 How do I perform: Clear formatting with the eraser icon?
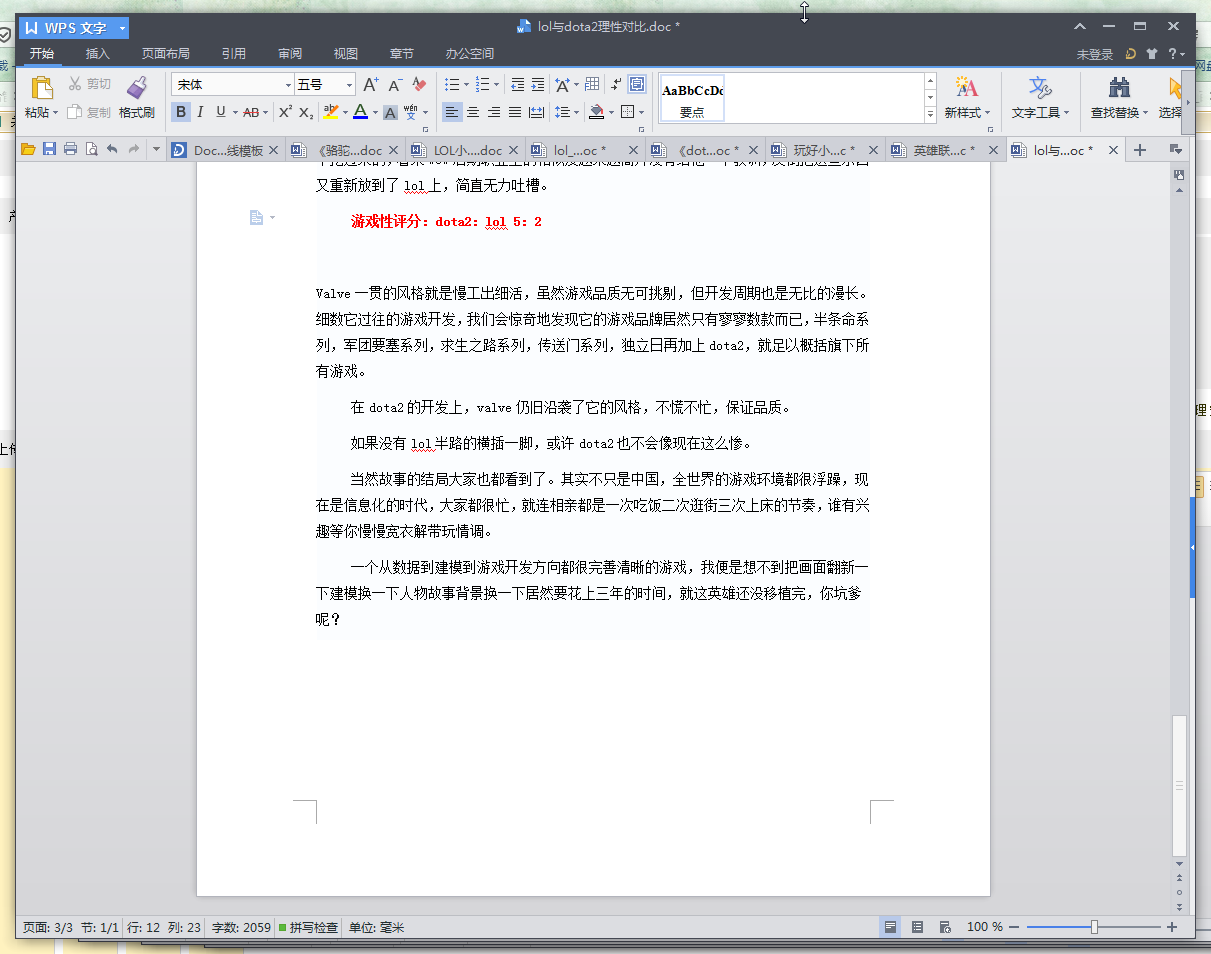[x=419, y=85]
